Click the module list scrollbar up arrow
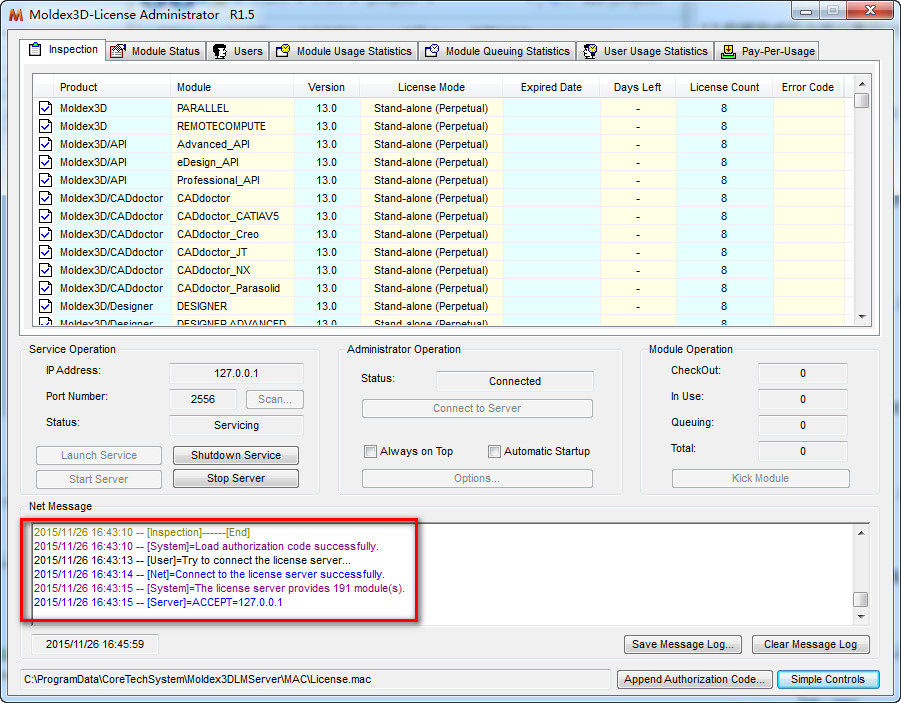 [862, 84]
